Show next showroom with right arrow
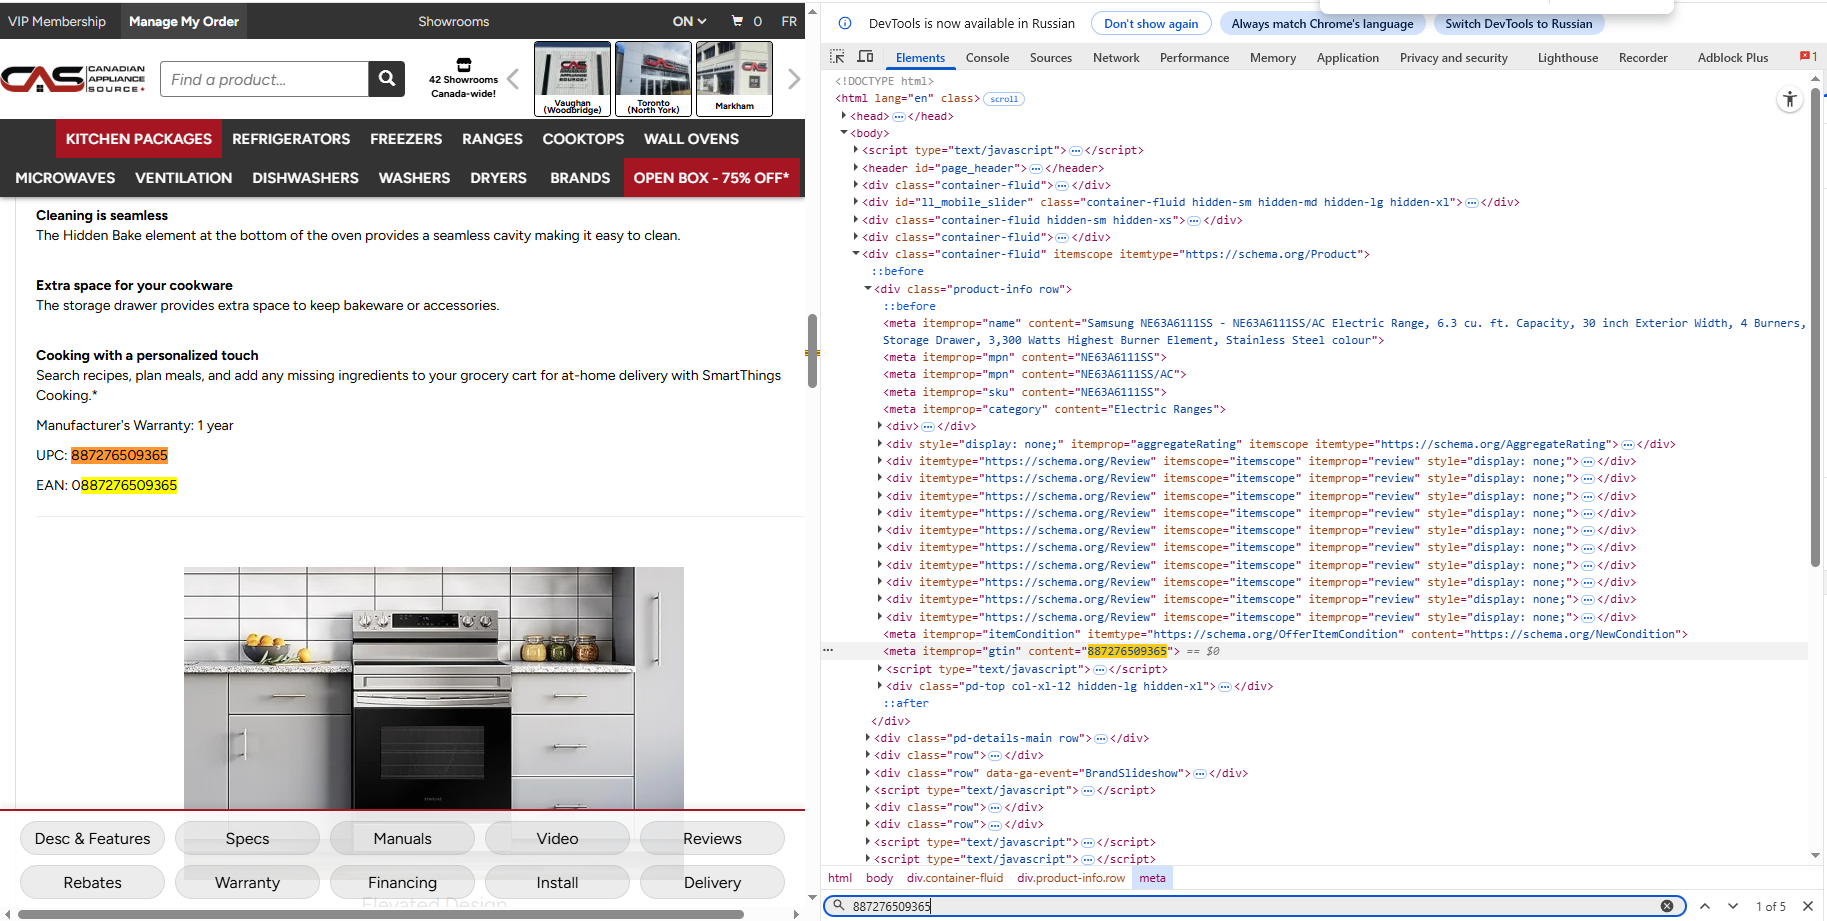This screenshot has height=921, width=1827. (794, 79)
